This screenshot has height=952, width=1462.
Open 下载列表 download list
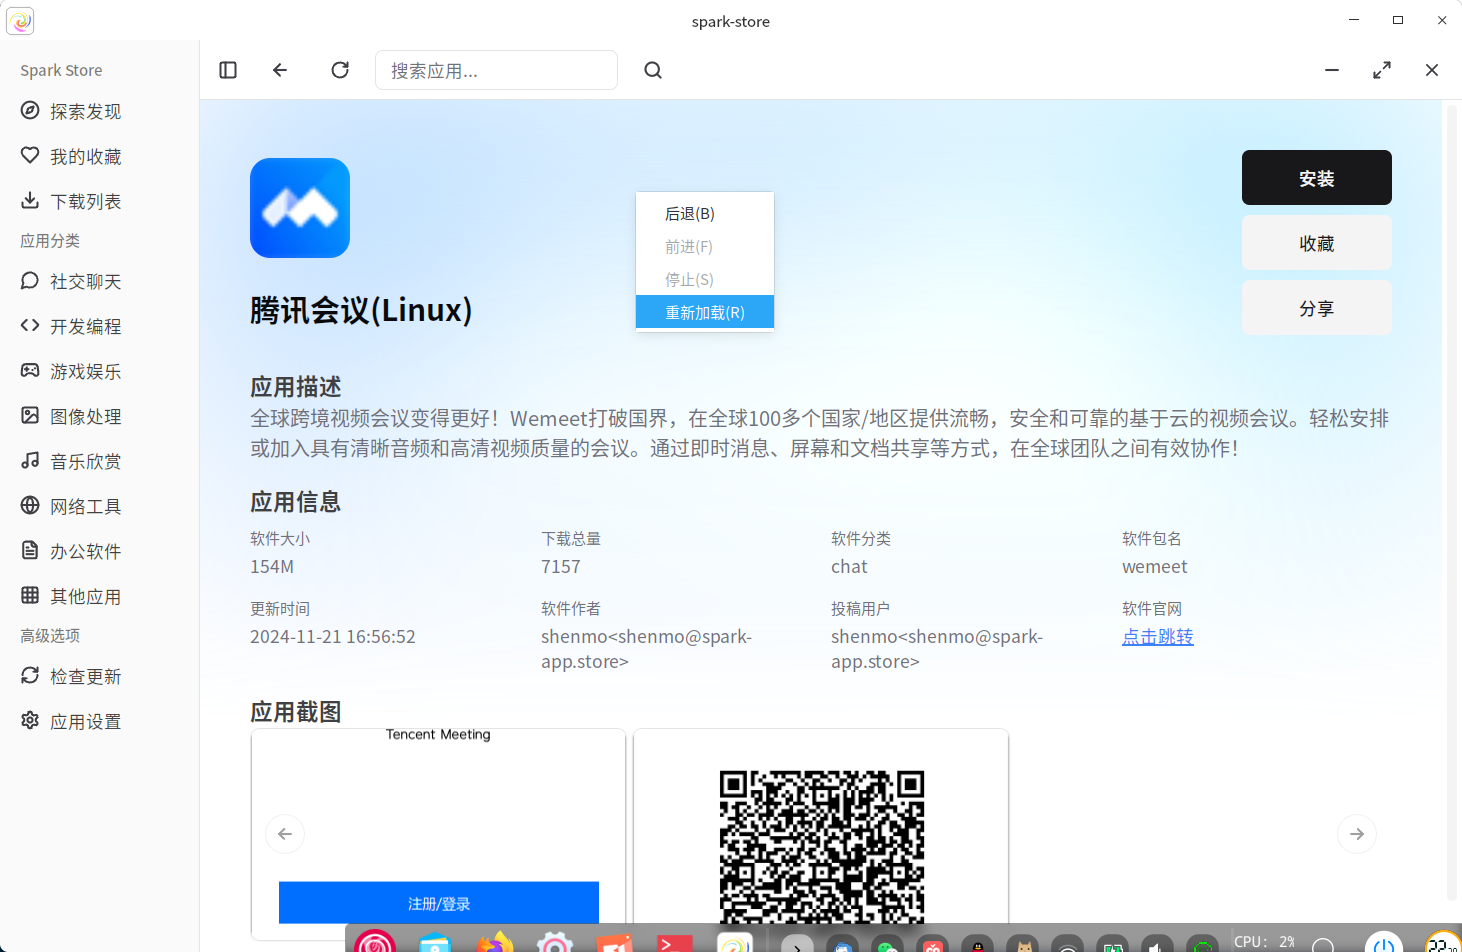(x=85, y=202)
